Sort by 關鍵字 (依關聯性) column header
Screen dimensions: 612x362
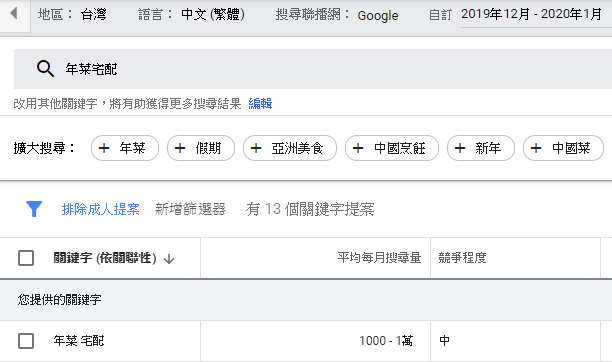click(105, 258)
